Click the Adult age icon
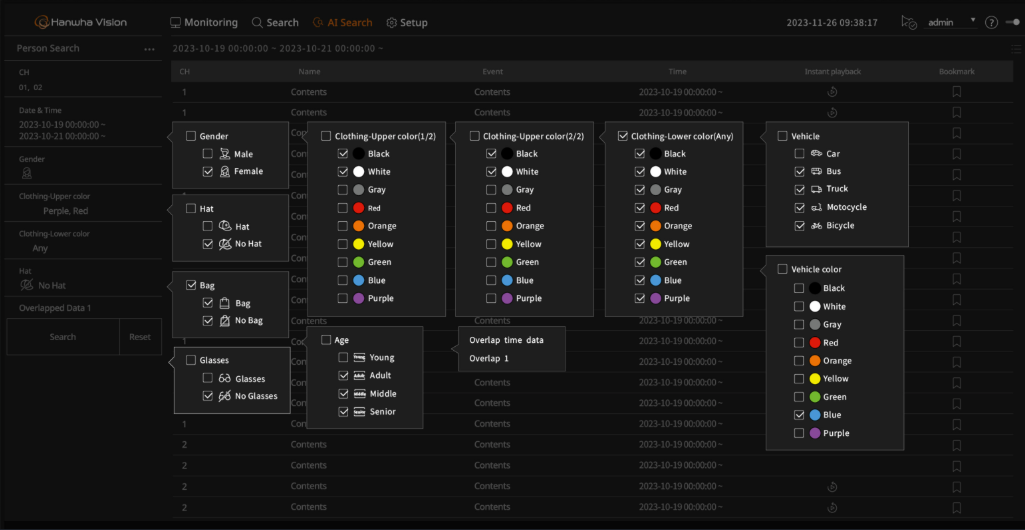The height and width of the screenshot is (530, 1025). tap(359, 376)
